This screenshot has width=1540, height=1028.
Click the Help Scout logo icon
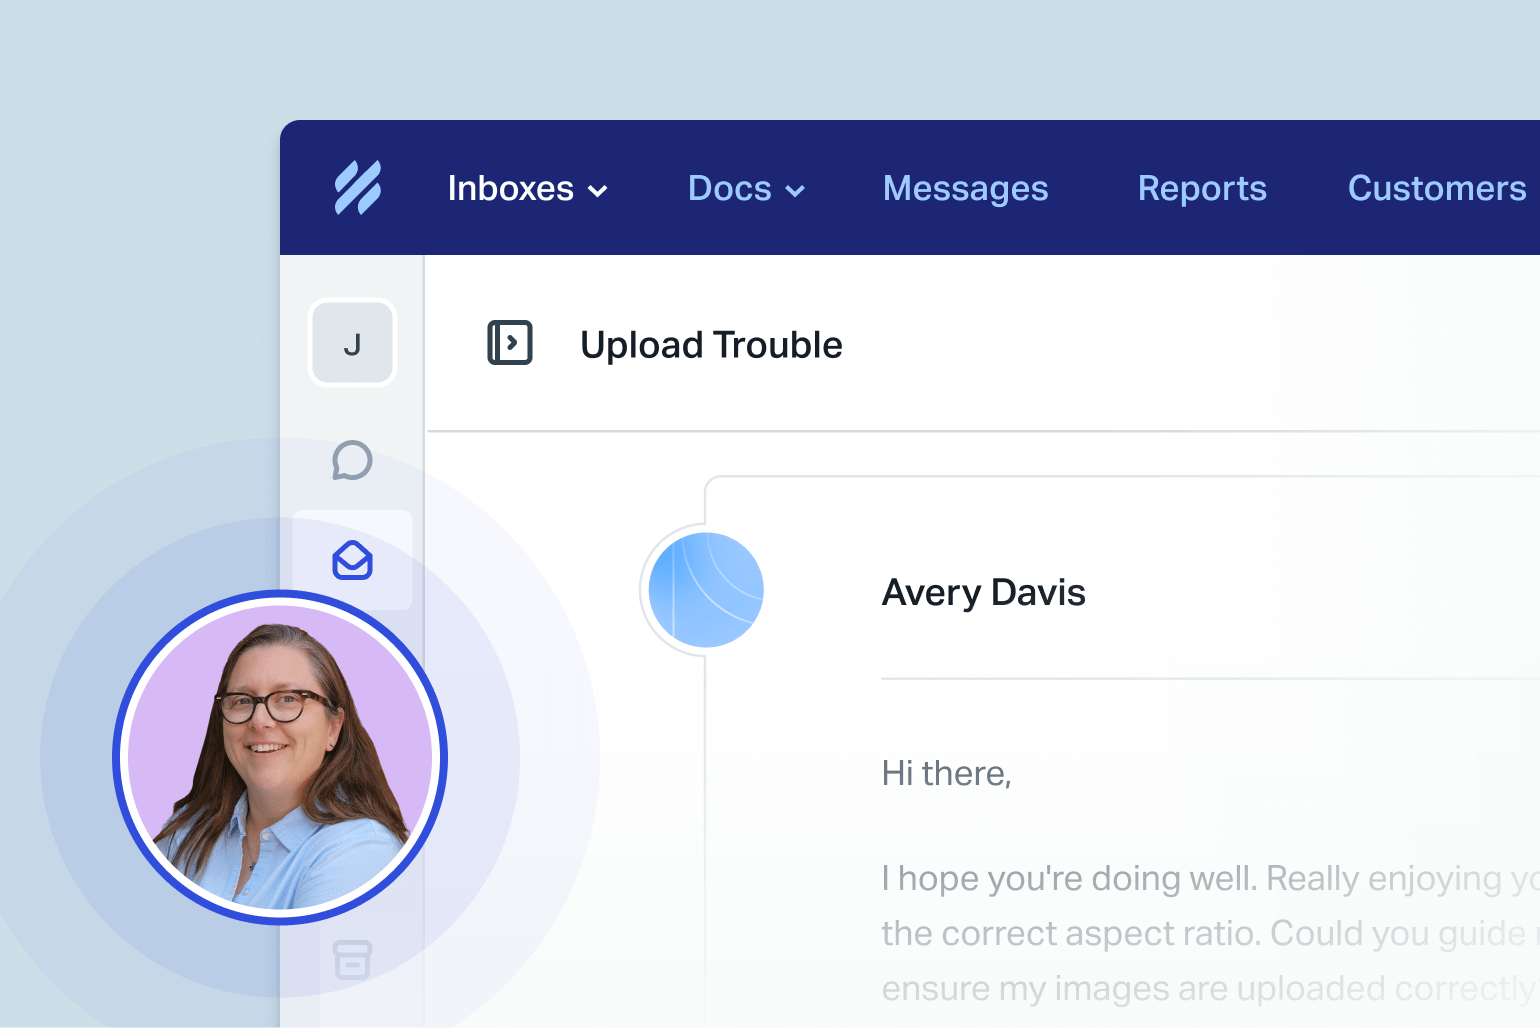[x=357, y=187]
